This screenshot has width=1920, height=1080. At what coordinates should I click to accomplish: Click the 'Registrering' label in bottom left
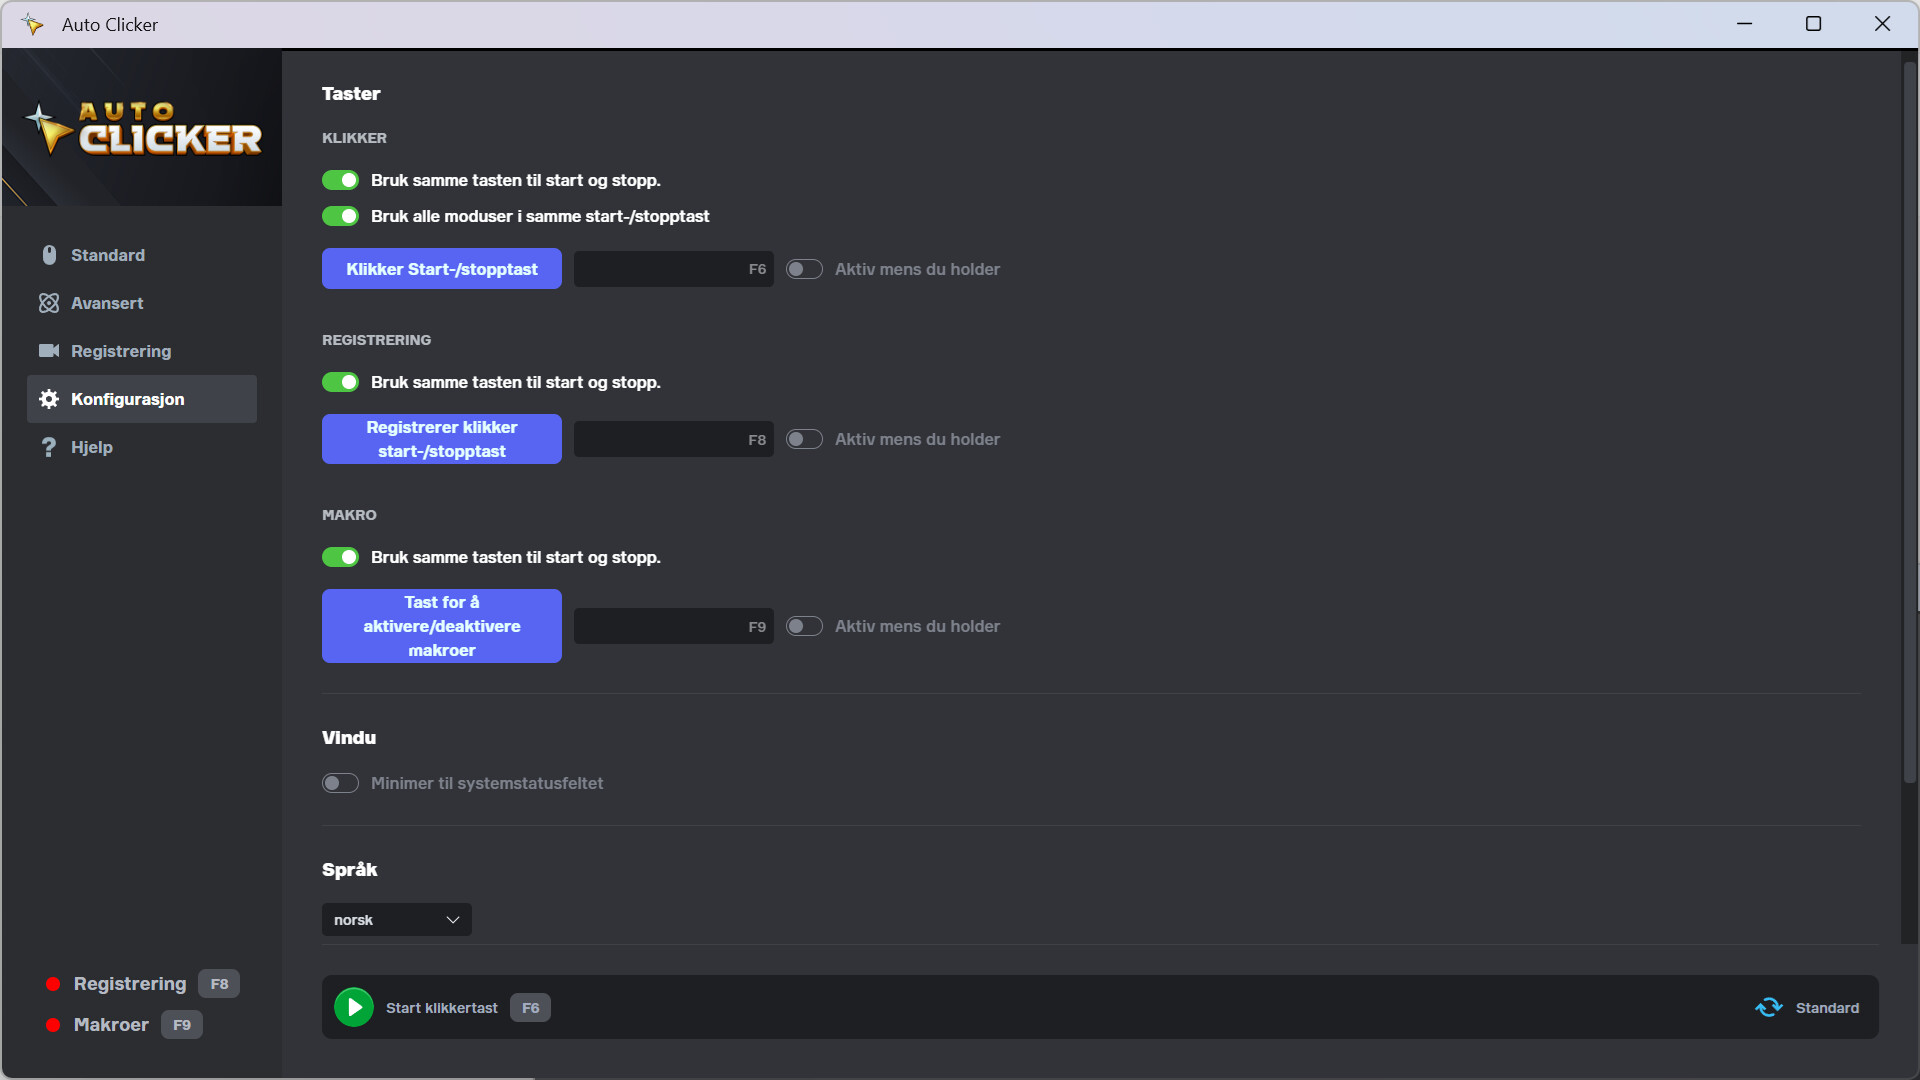point(130,984)
